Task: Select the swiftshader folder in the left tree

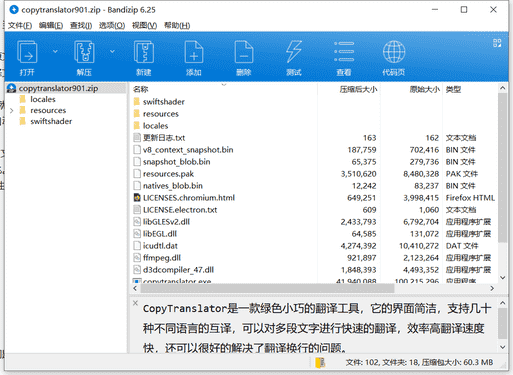Action: 51,121
